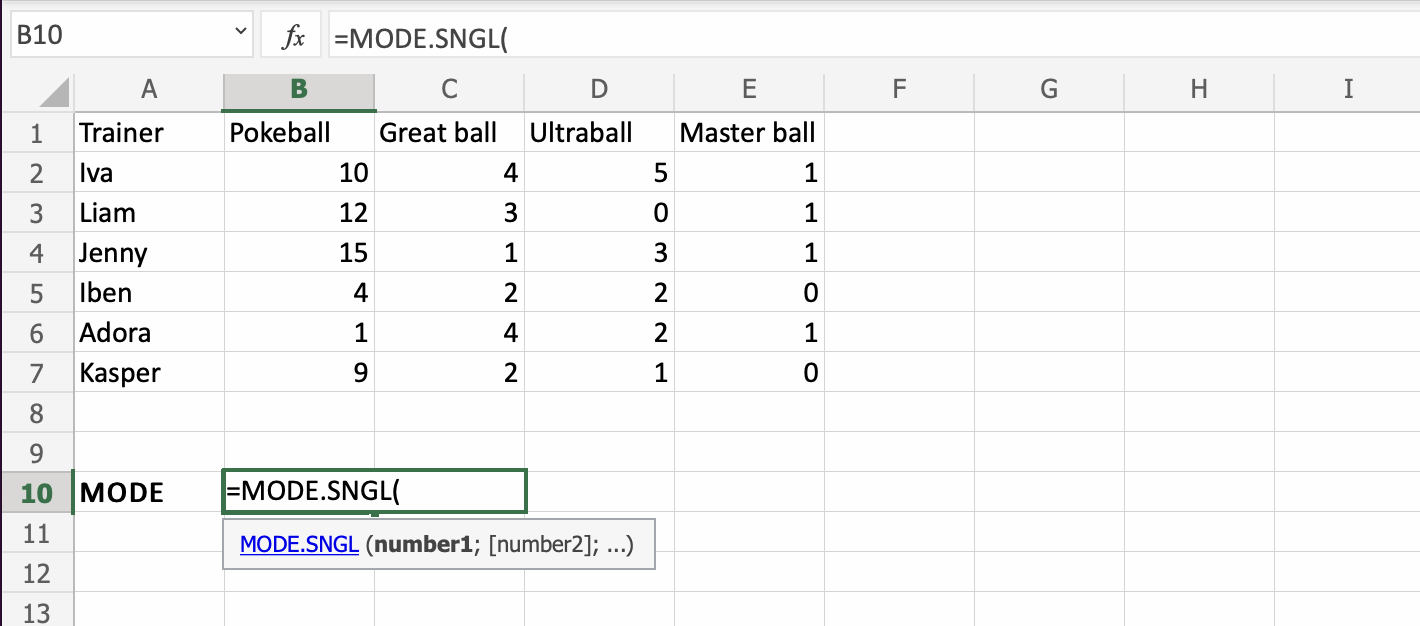Open the MODE.SNGL help link in tooltip
1420x626 pixels.
299,546
